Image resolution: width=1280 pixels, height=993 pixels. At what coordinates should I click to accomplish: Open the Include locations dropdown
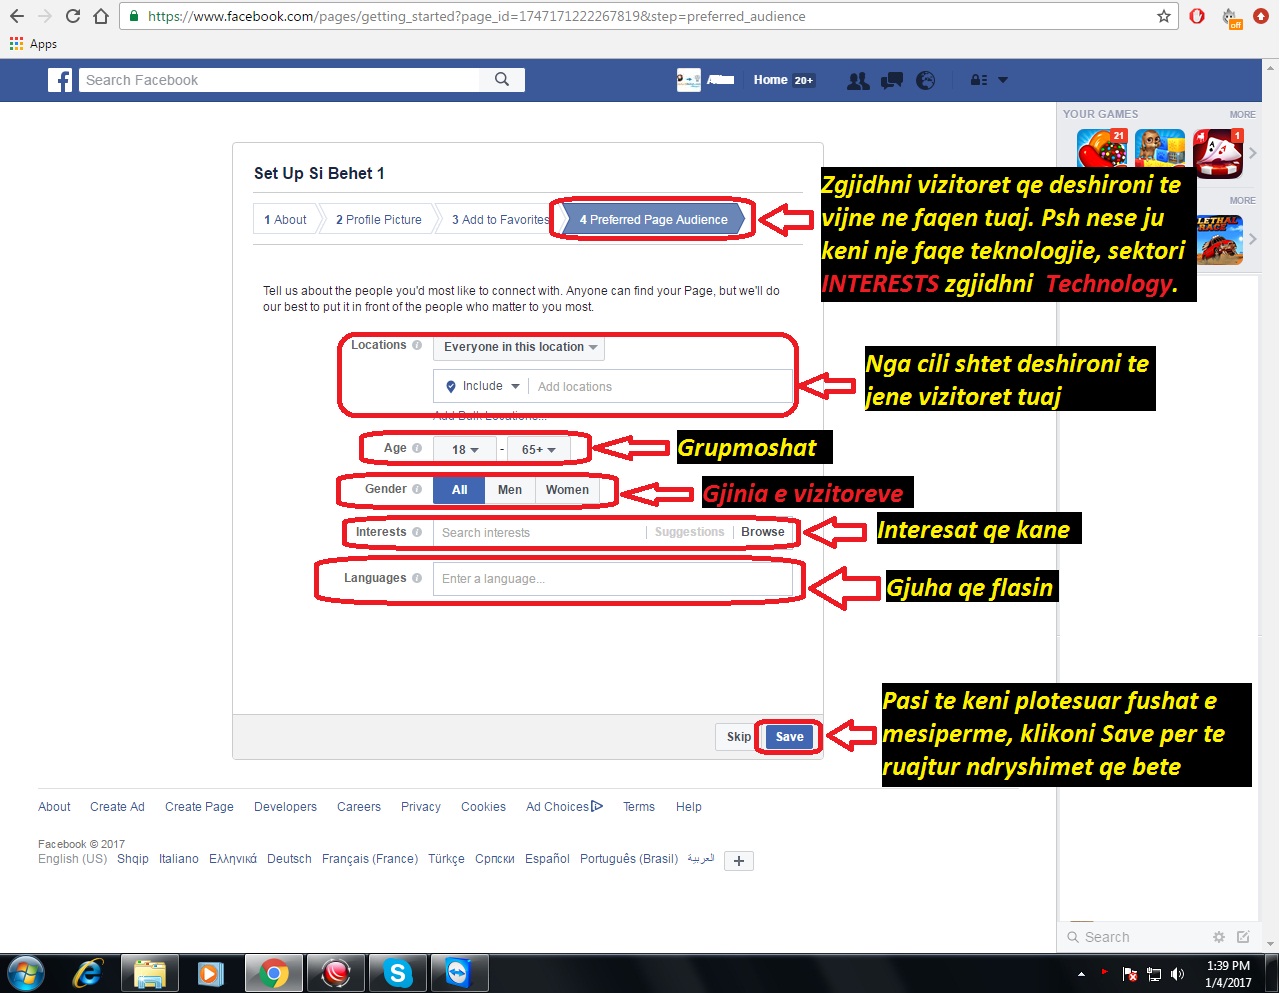[x=482, y=386]
